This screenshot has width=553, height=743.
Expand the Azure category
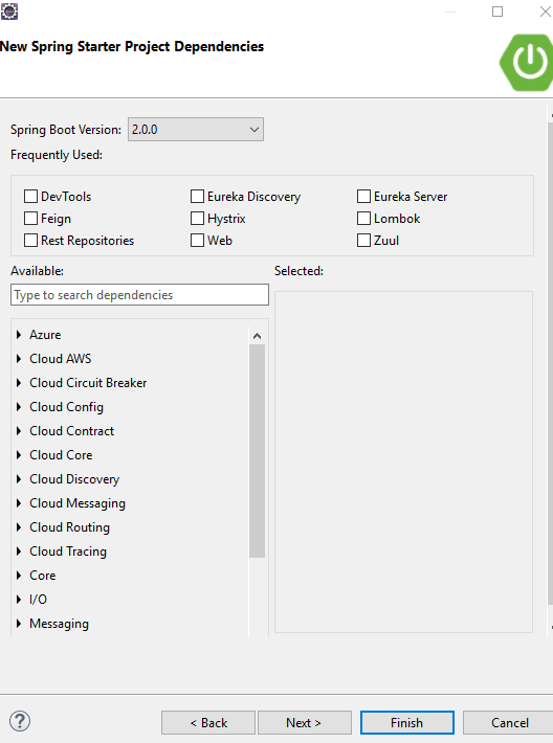point(19,335)
